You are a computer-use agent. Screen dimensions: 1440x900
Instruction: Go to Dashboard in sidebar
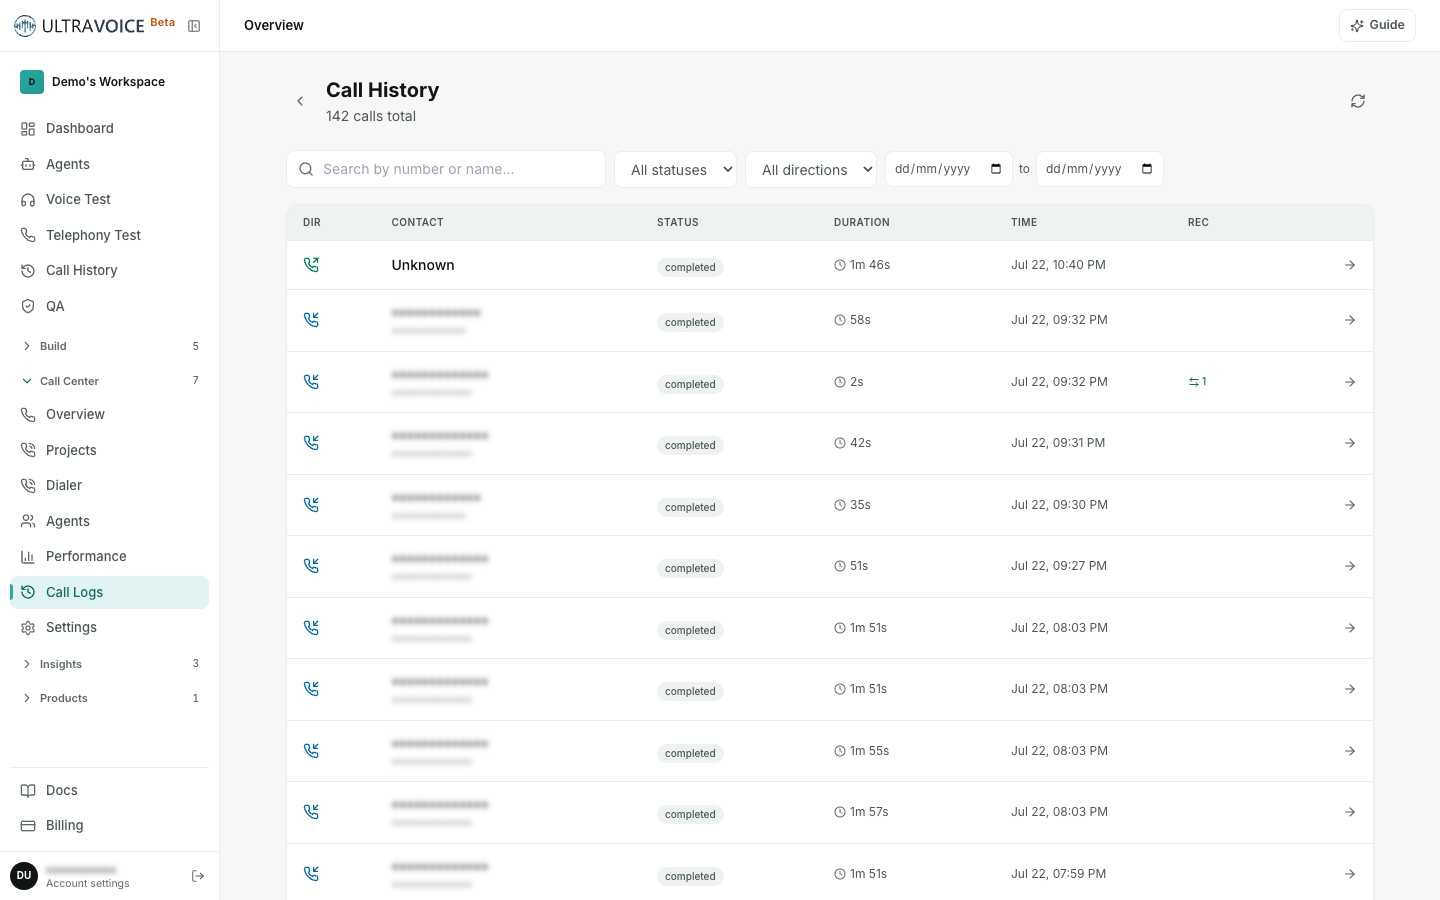click(x=109, y=128)
